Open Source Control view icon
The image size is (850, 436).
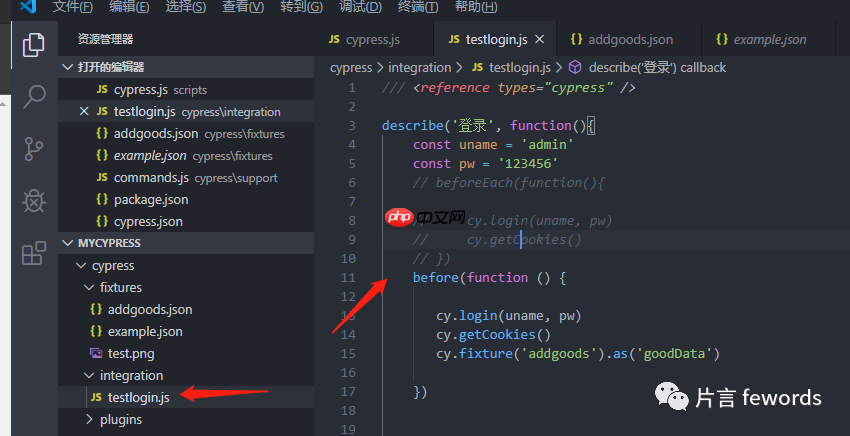coord(34,149)
